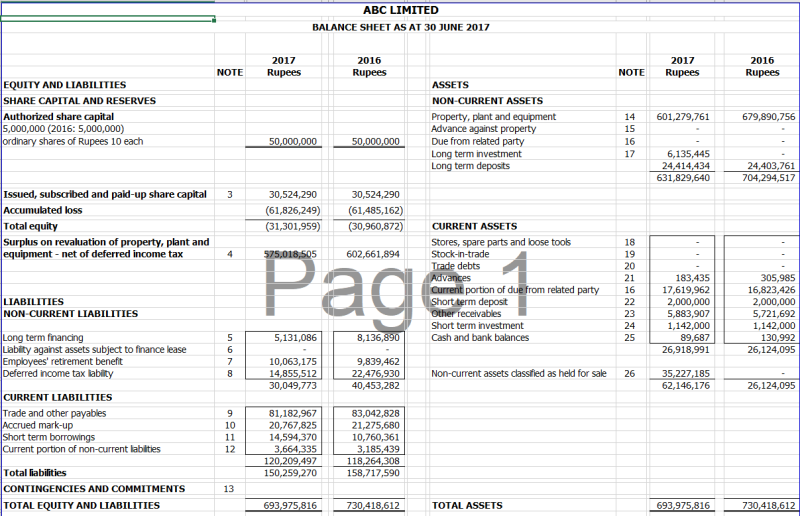Select the 2017 total assets value 693,975,816
800x516 pixels.
pos(683,505)
